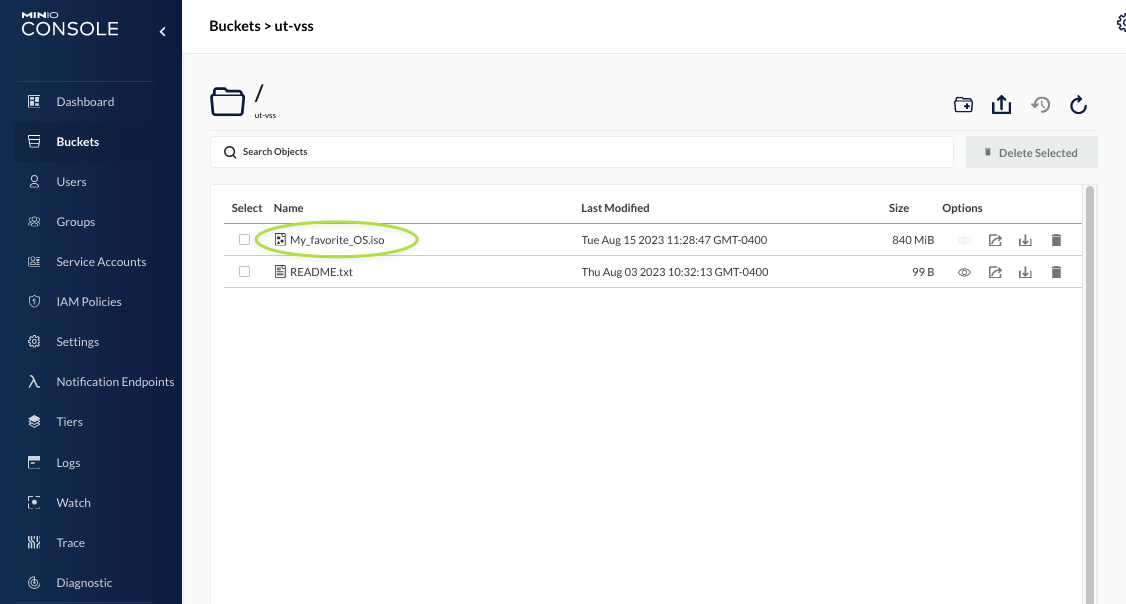Image resolution: width=1126 pixels, height=604 pixels.
Task: Go to IAM Policies page
Action: click(x=89, y=302)
